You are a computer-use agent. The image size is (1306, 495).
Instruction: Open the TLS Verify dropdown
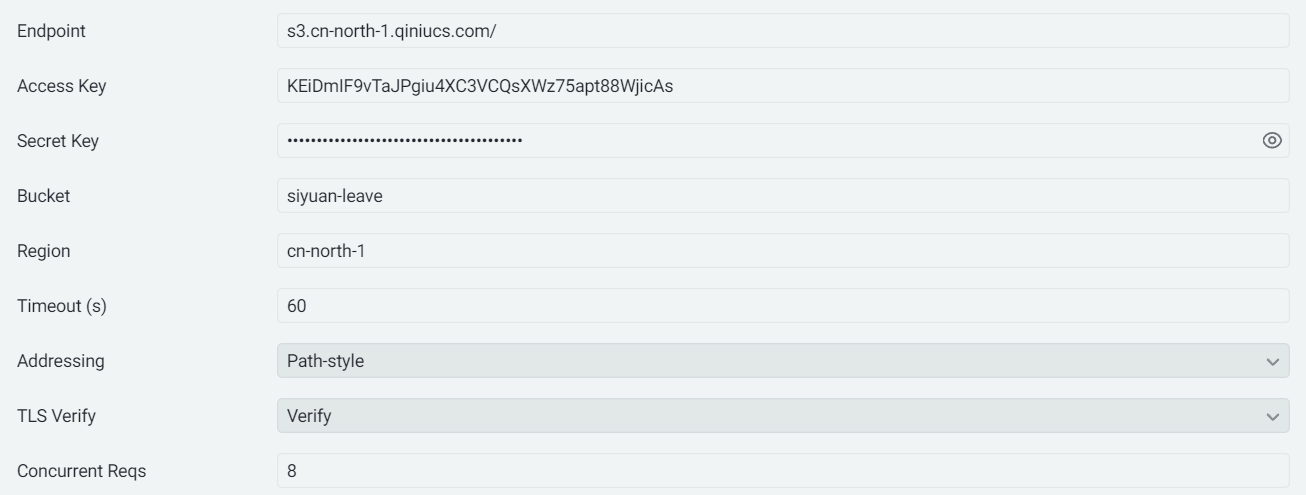click(770, 416)
